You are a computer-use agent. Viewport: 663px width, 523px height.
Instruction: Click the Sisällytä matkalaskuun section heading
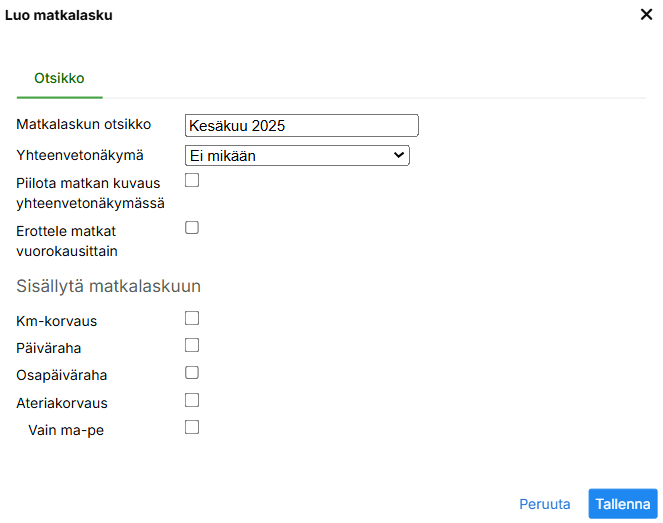109,286
